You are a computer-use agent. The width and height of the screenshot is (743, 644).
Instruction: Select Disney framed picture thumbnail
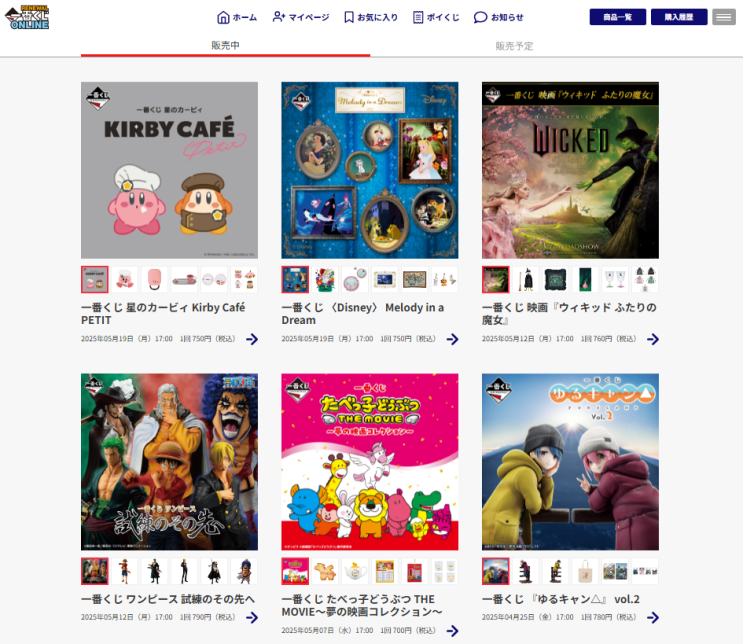coord(385,280)
